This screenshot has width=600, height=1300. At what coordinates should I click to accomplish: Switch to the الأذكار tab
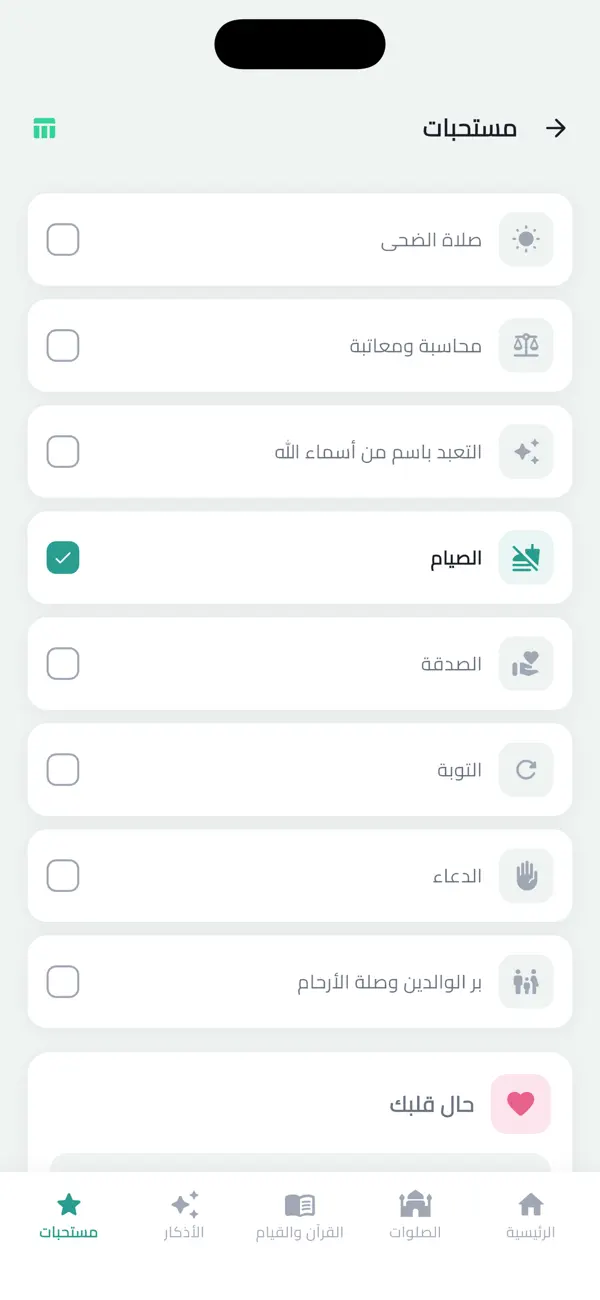pos(184,1212)
